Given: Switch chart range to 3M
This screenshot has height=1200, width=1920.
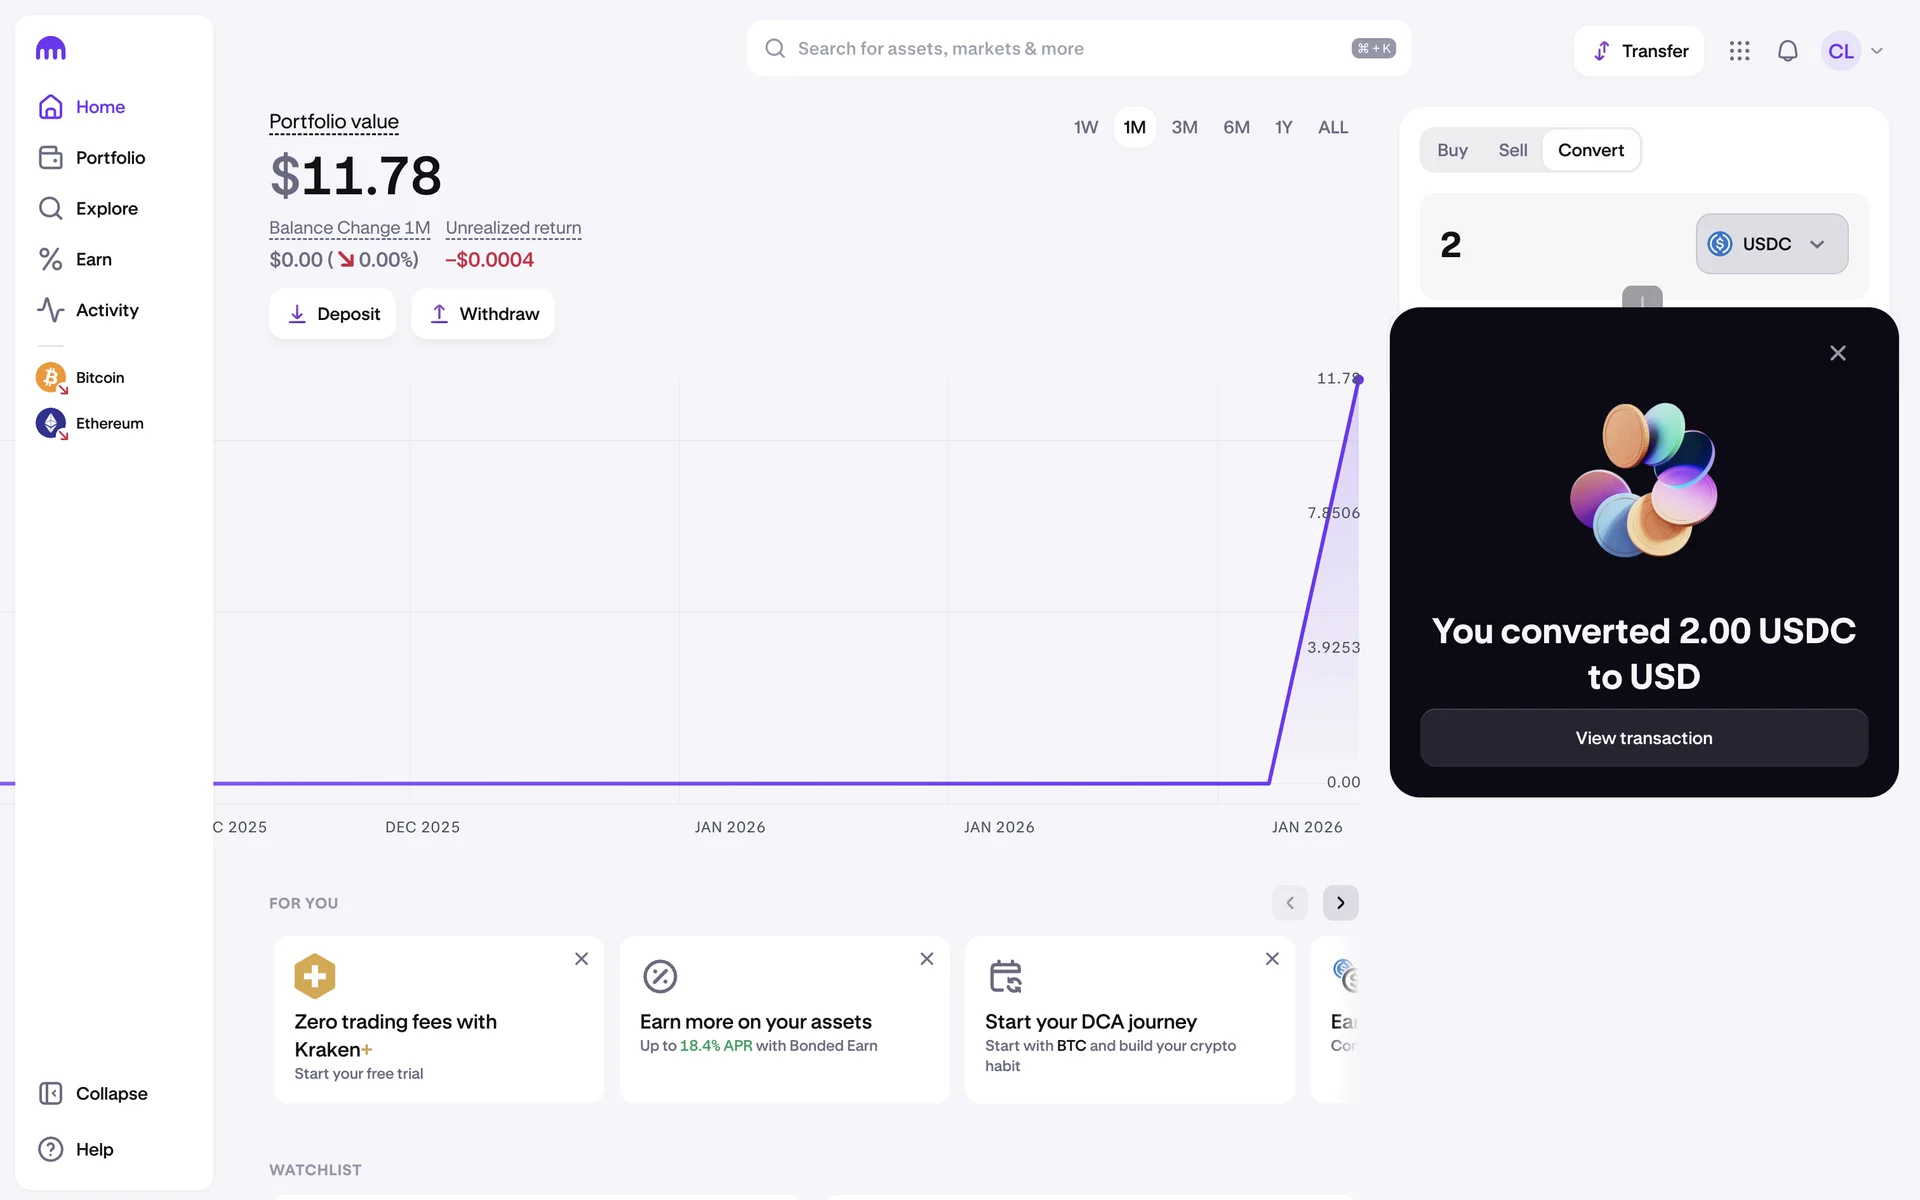Looking at the screenshot, I should click(x=1184, y=127).
